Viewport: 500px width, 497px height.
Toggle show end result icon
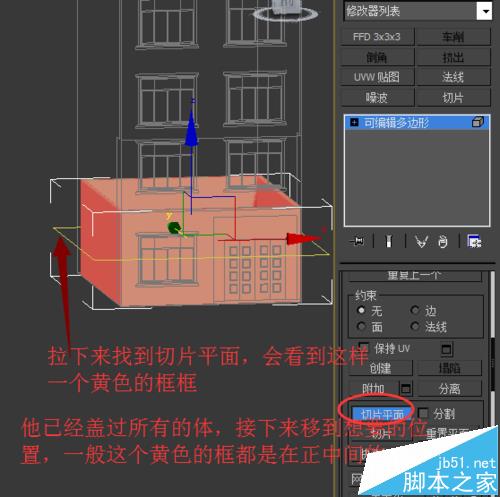pos(389,241)
